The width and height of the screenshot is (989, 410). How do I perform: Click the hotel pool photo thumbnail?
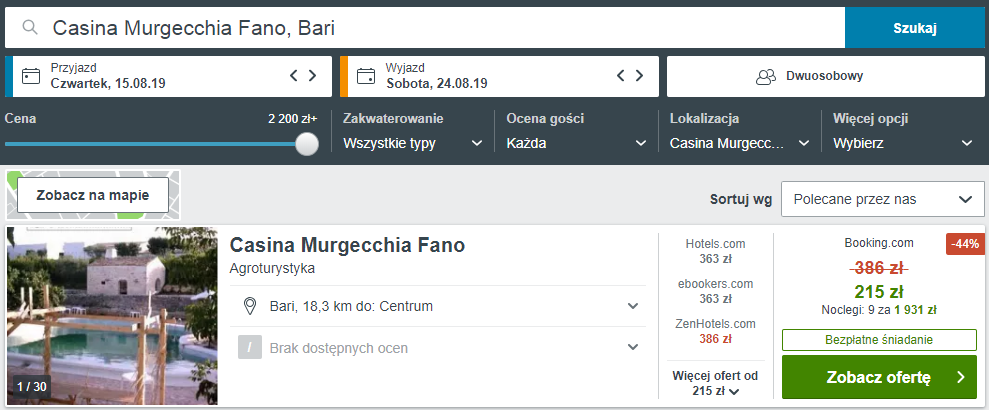(x=112, y=315)
